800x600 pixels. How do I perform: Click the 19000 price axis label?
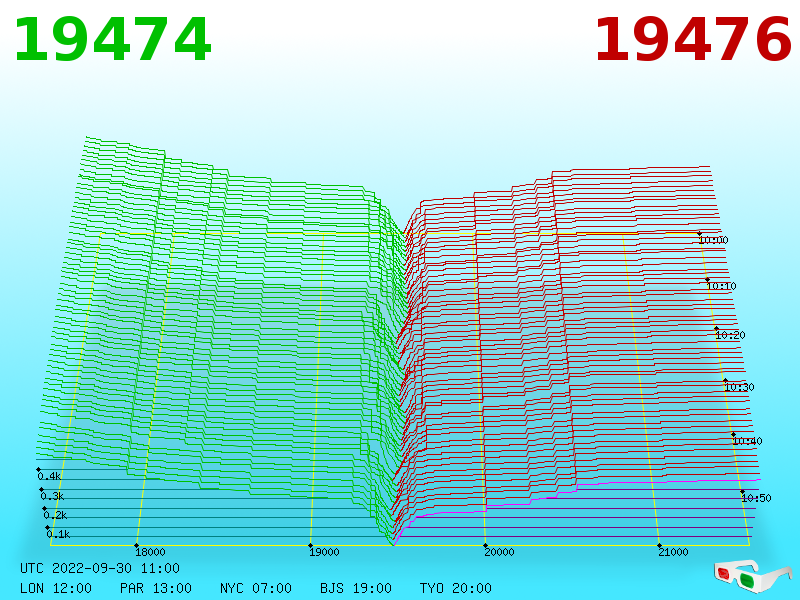(x=324, y=552)
